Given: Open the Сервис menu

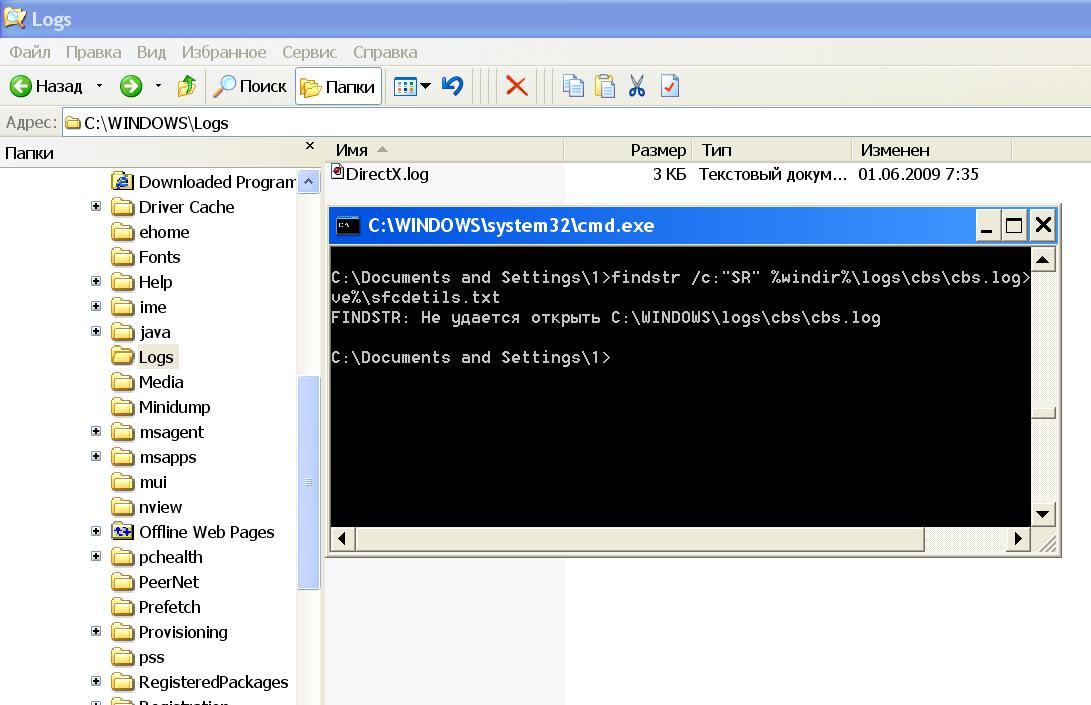Looking at the screenshot, I should coord(309,52).
